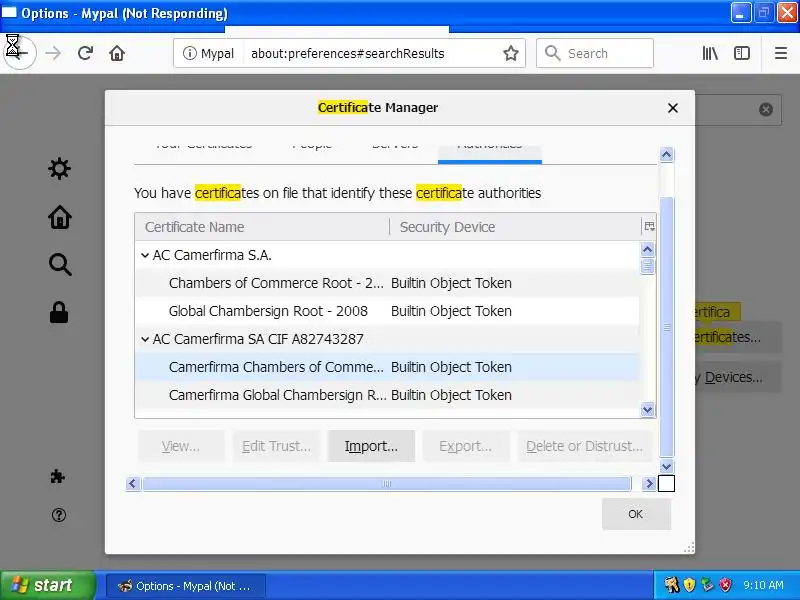Bookmark this page with the star icon

(x=511, y=53)
